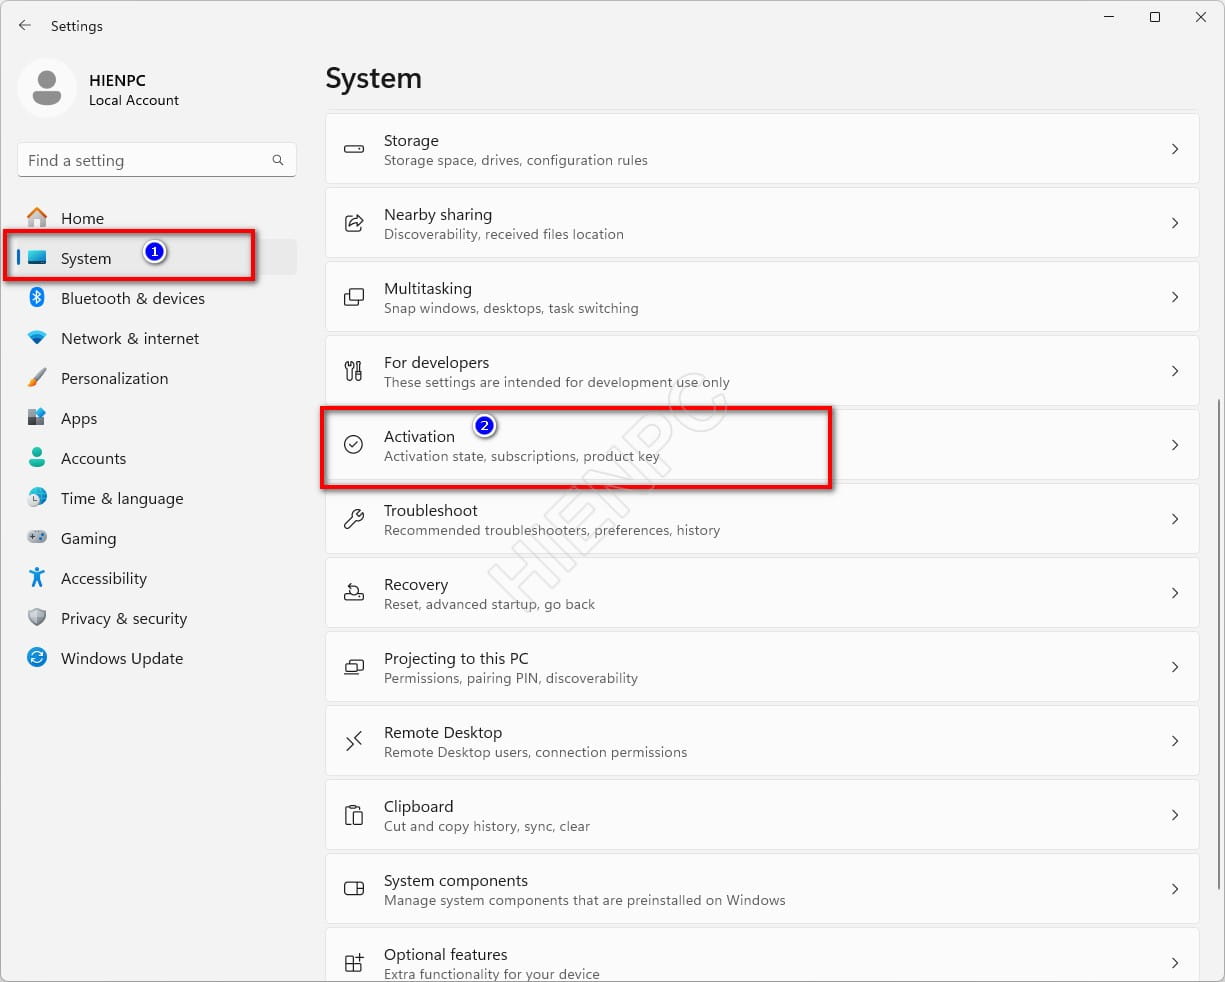The height and width of the screenshot is (982, 1225).
Task: Click "Discoverability, received files location" text
Action: pyautogui.click(x=504, y=234)
